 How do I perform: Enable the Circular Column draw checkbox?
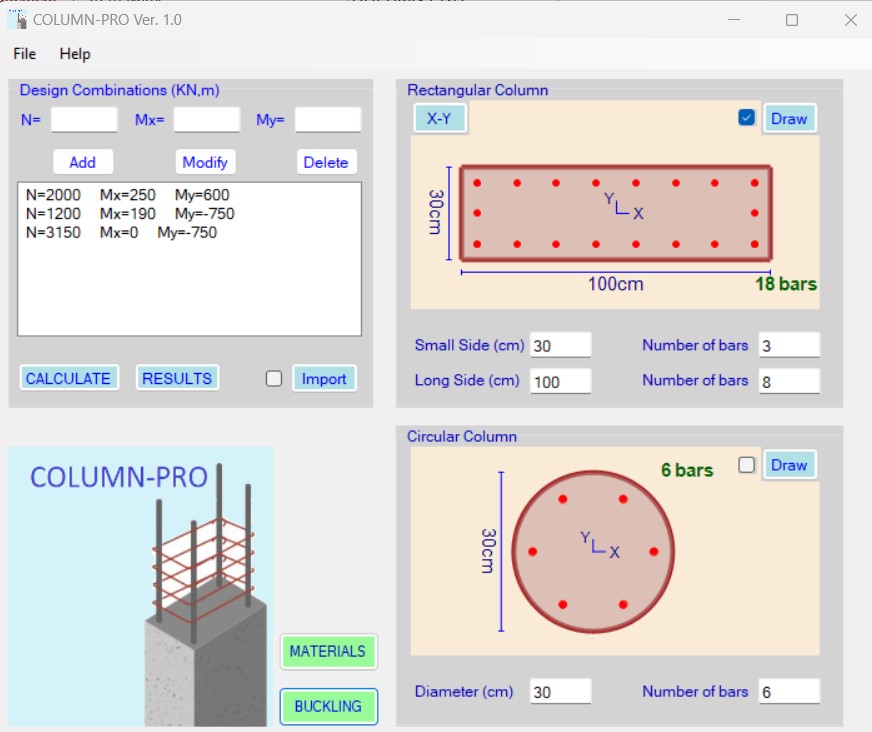pyautogui.click(x=746, y=465)
